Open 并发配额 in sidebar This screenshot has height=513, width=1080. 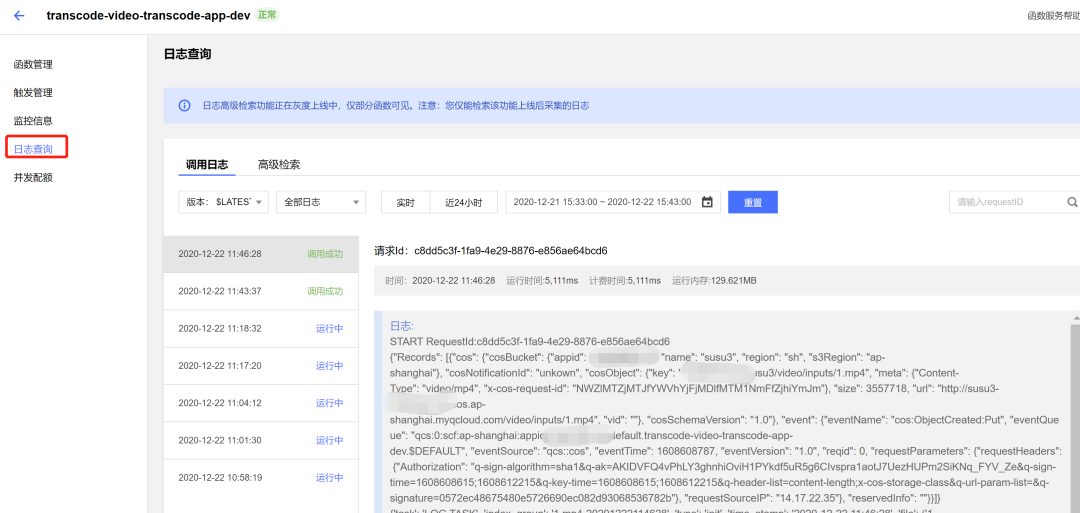(33, 177)
